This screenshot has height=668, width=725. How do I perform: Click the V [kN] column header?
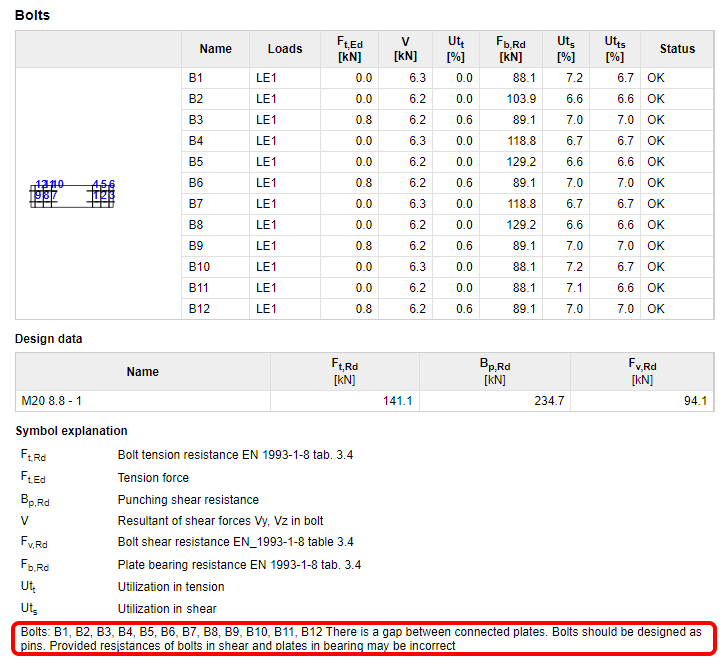pyautogui.click(x=406, y=49)
